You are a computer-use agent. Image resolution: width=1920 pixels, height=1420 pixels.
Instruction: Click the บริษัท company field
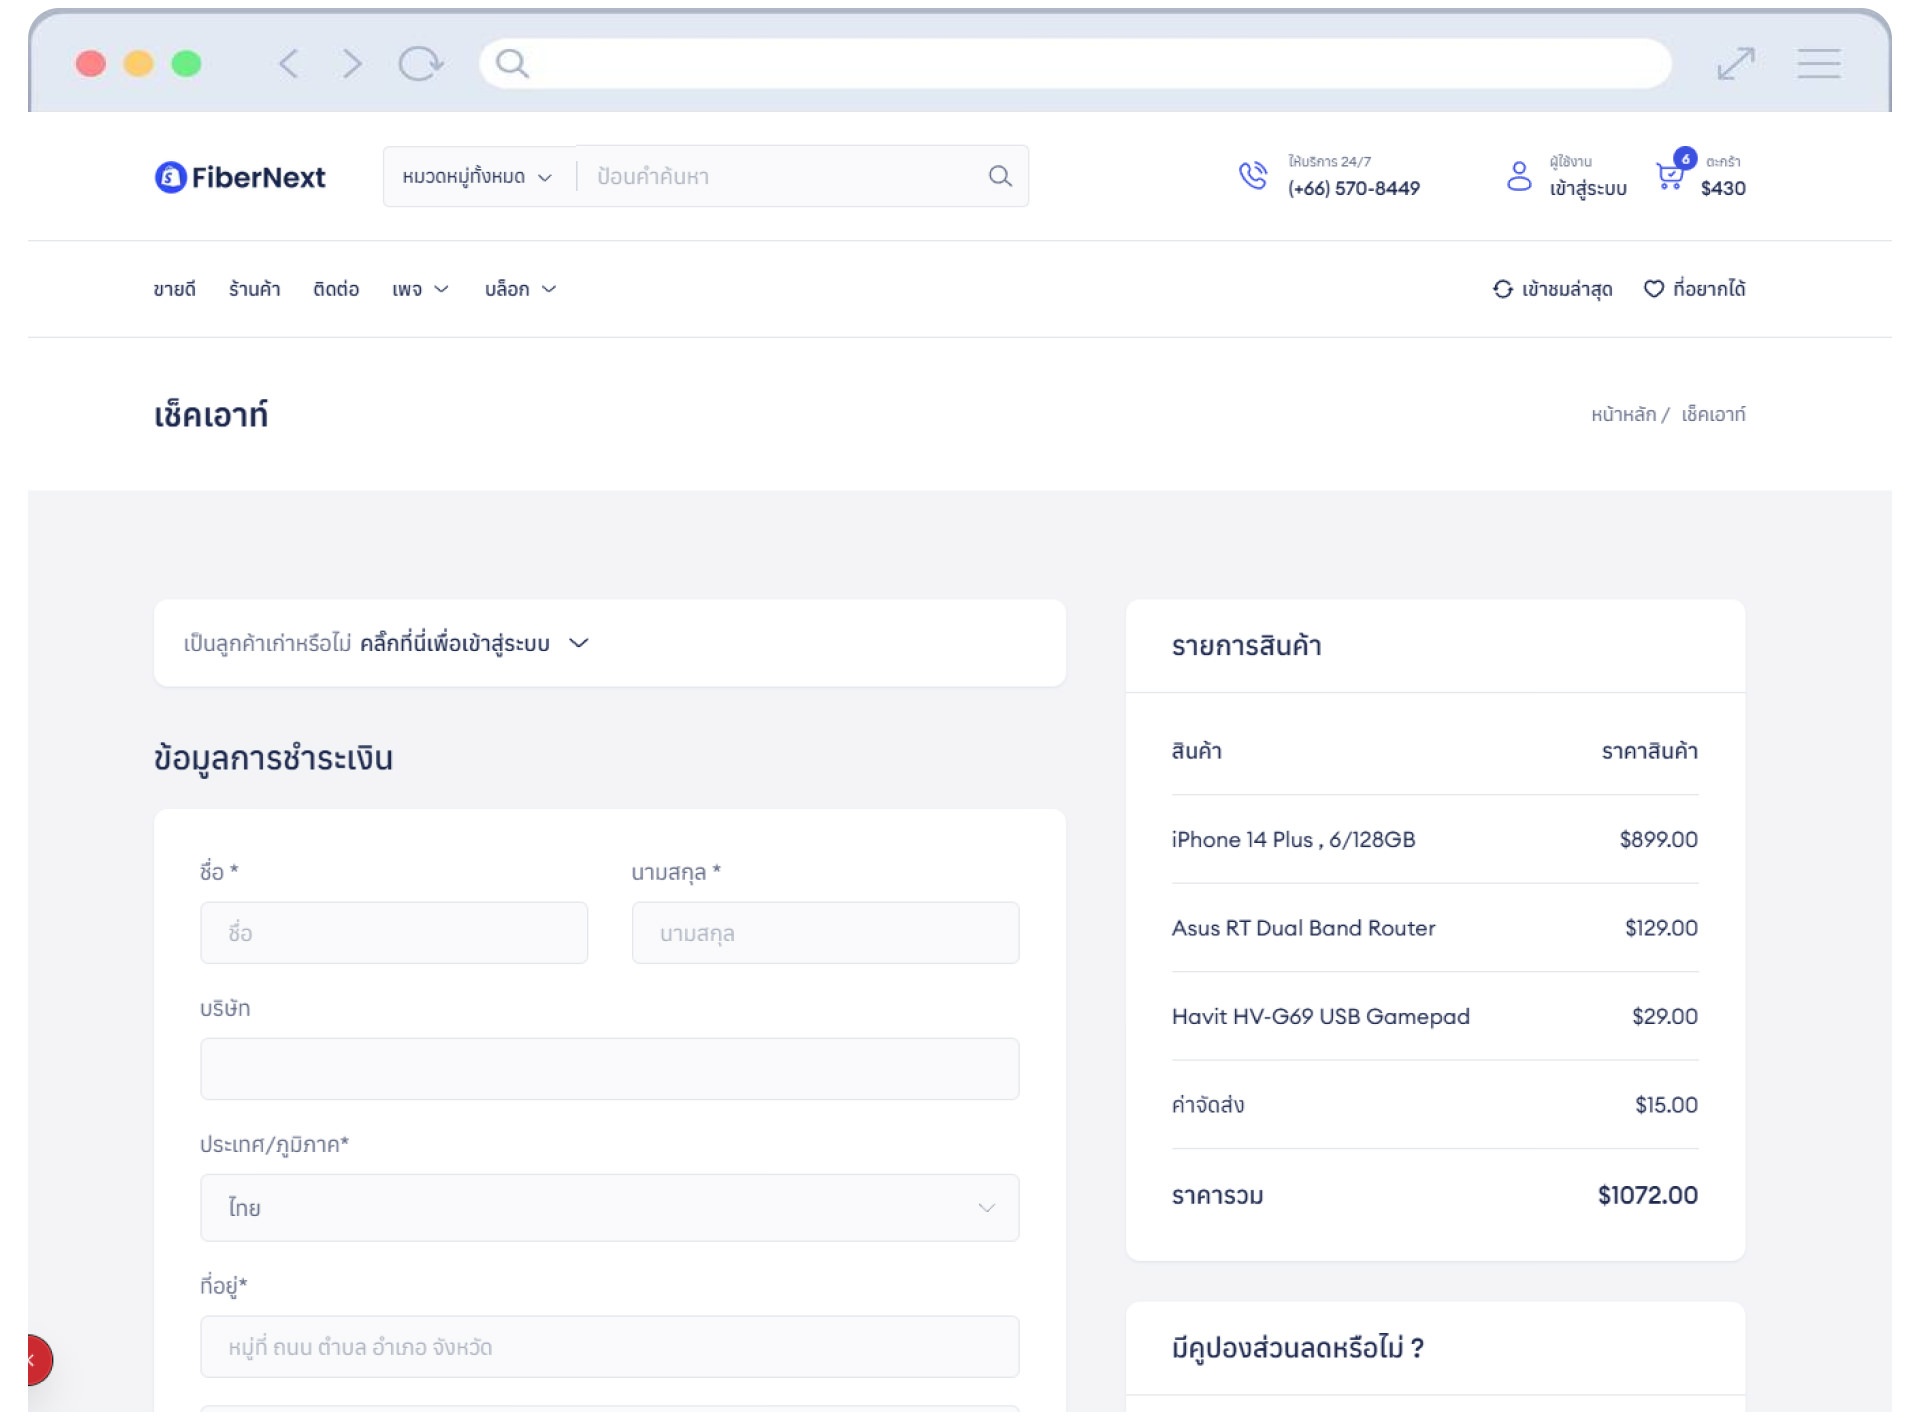tap(610, 1069)
